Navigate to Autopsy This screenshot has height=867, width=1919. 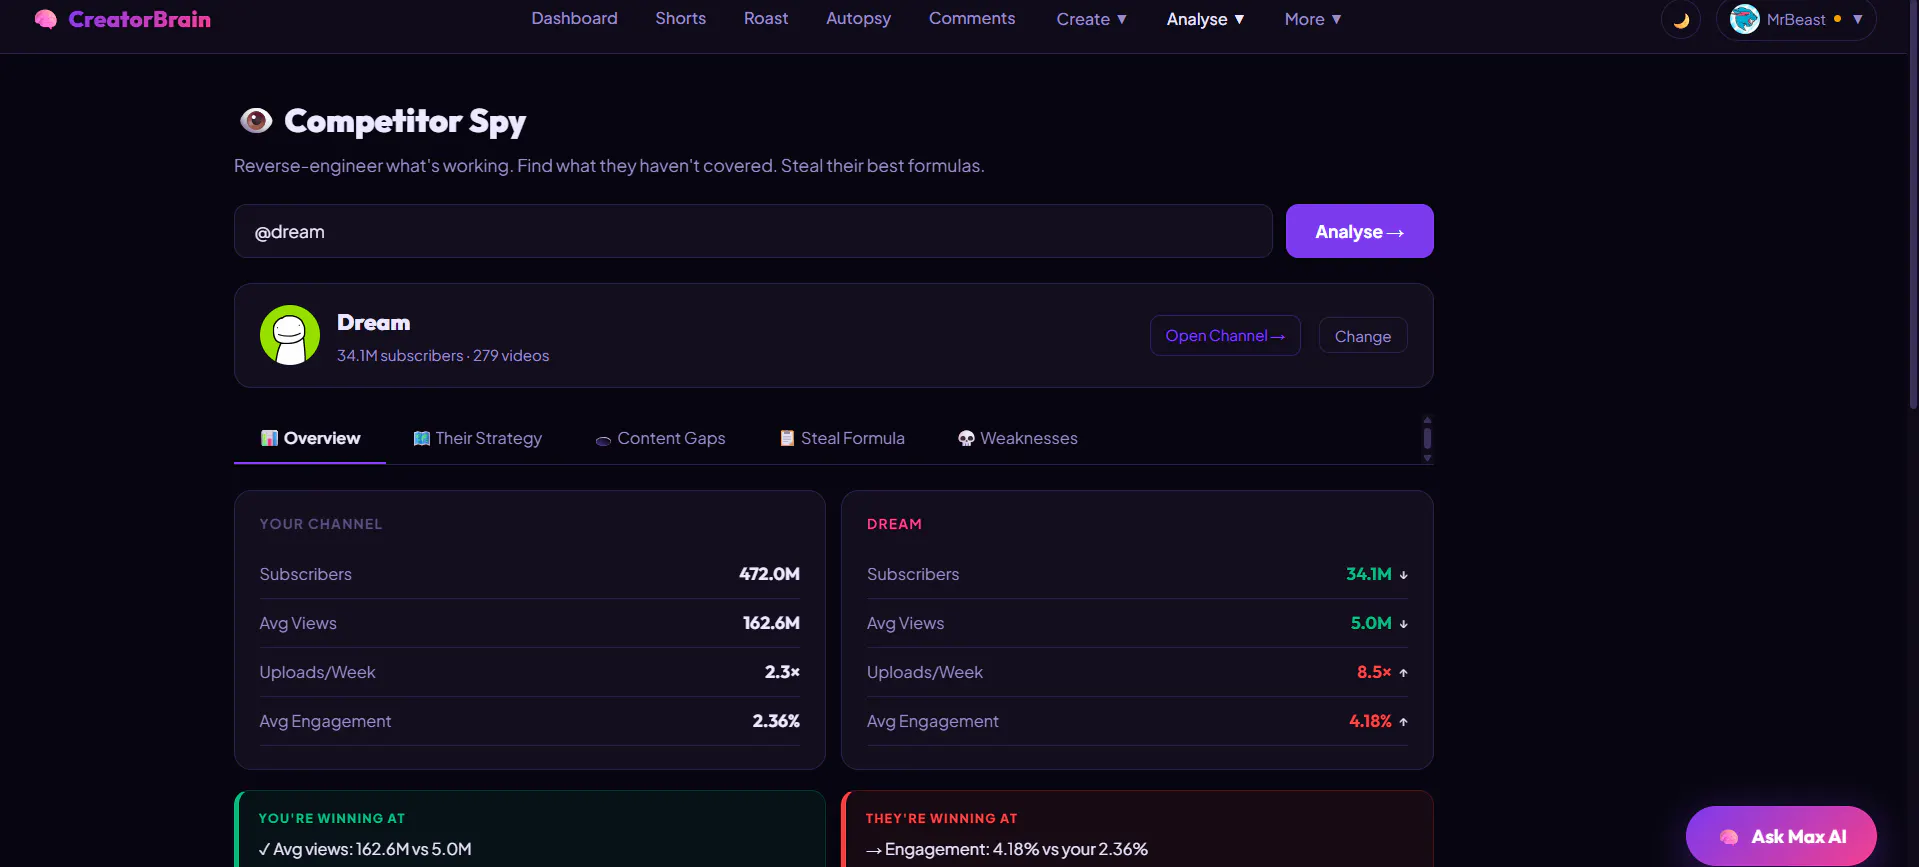coord(858,19)
